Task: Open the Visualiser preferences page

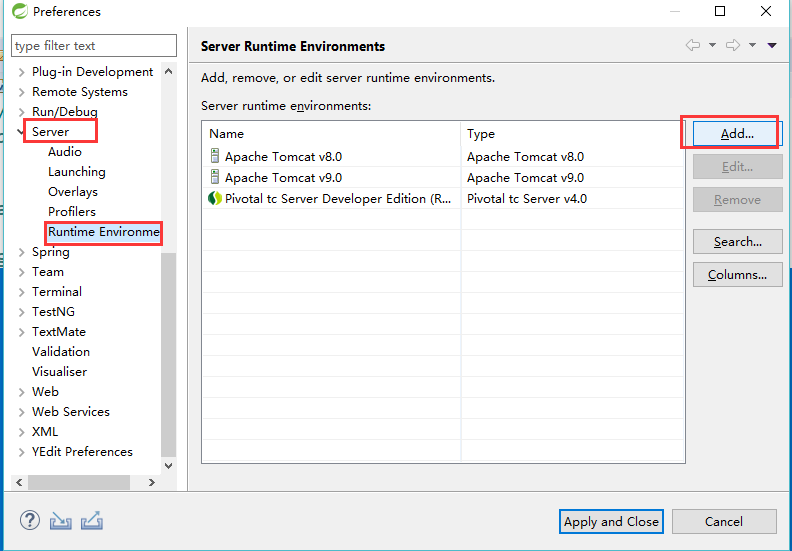Action: click(60, 372)
